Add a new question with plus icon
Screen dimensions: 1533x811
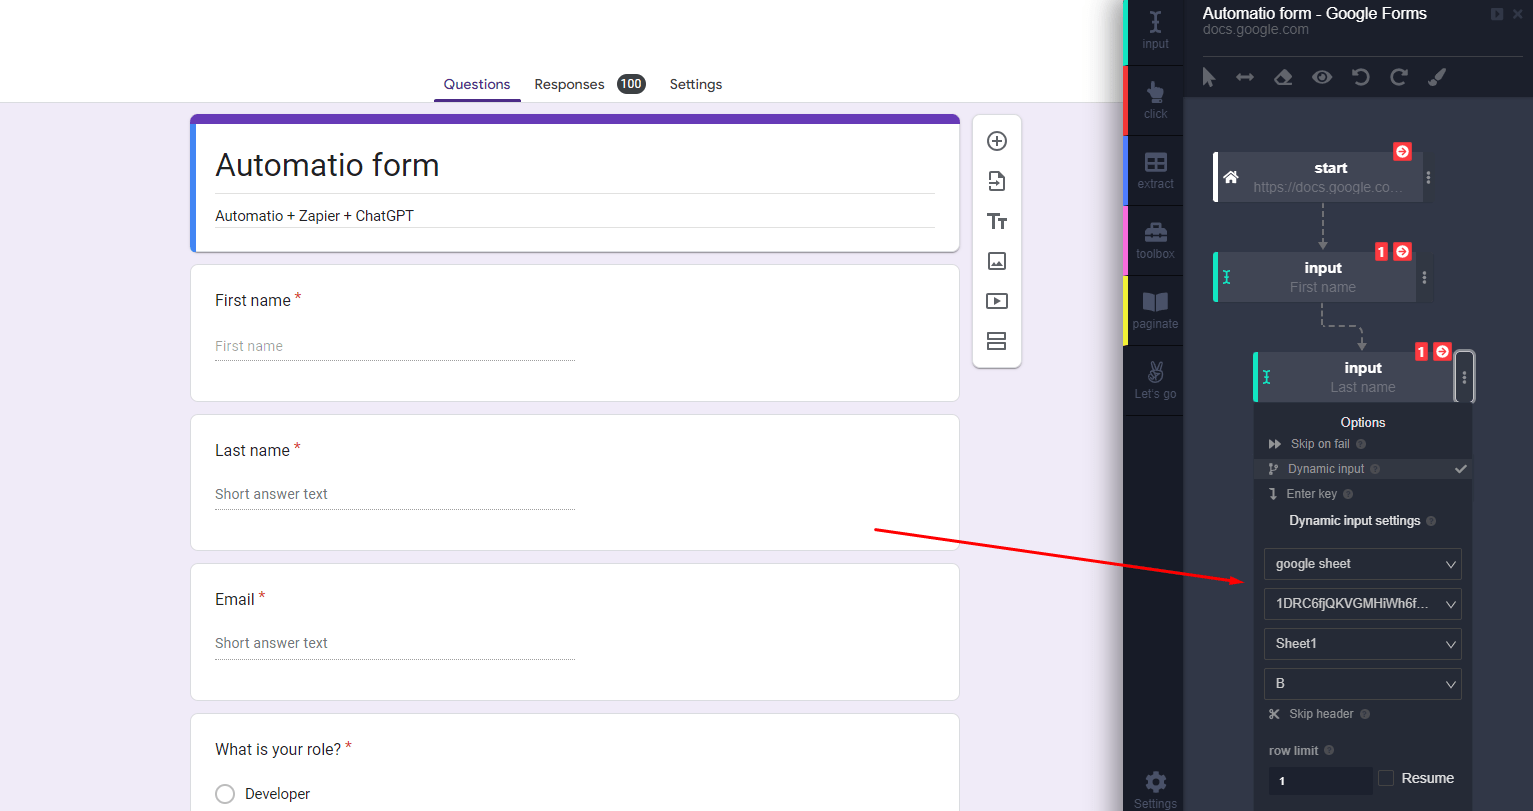pos(996,141)
